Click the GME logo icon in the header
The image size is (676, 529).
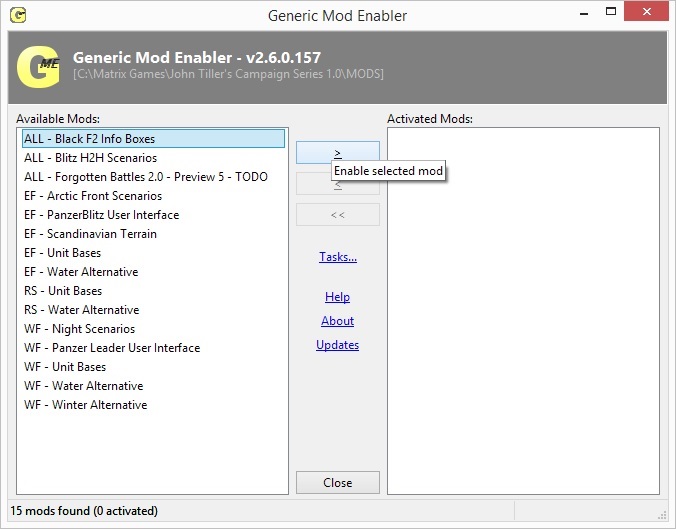click(x=38, y=67)
